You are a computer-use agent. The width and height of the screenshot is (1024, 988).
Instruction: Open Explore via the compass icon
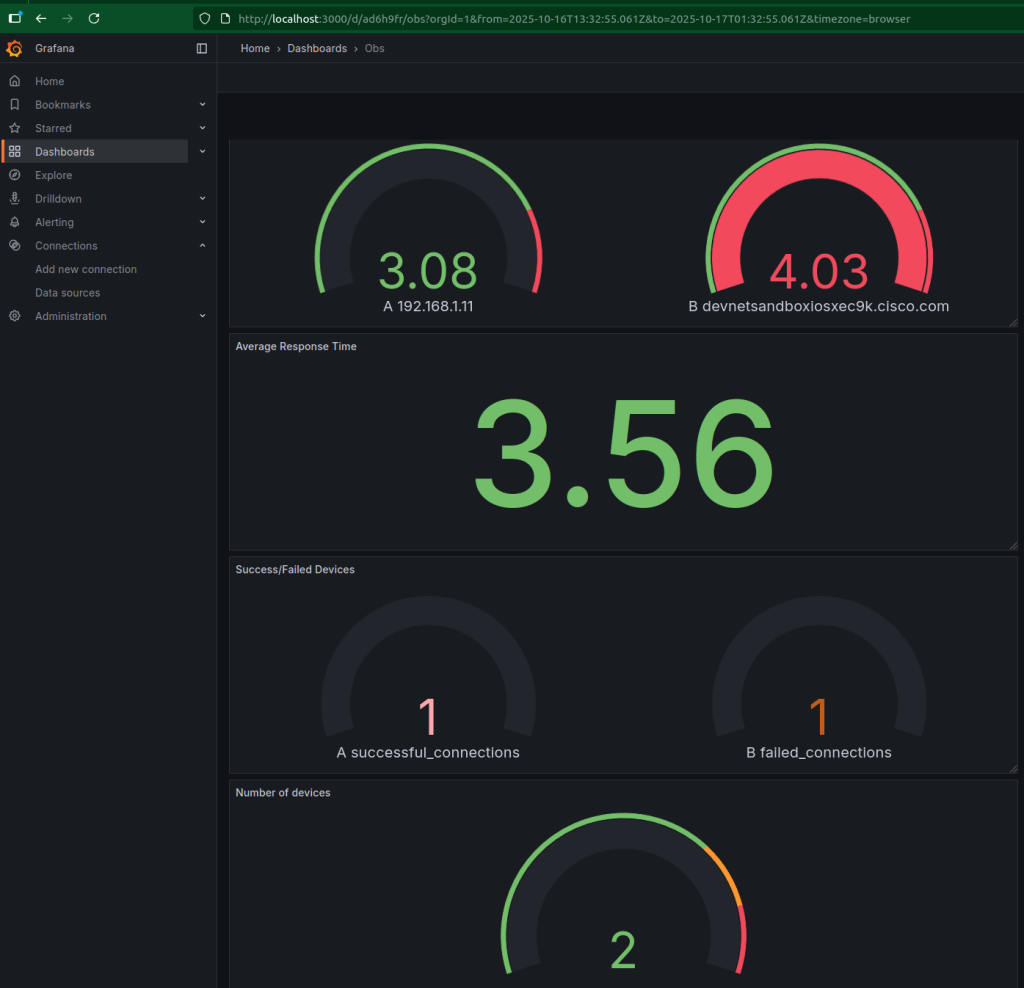[x=14, y=175]
